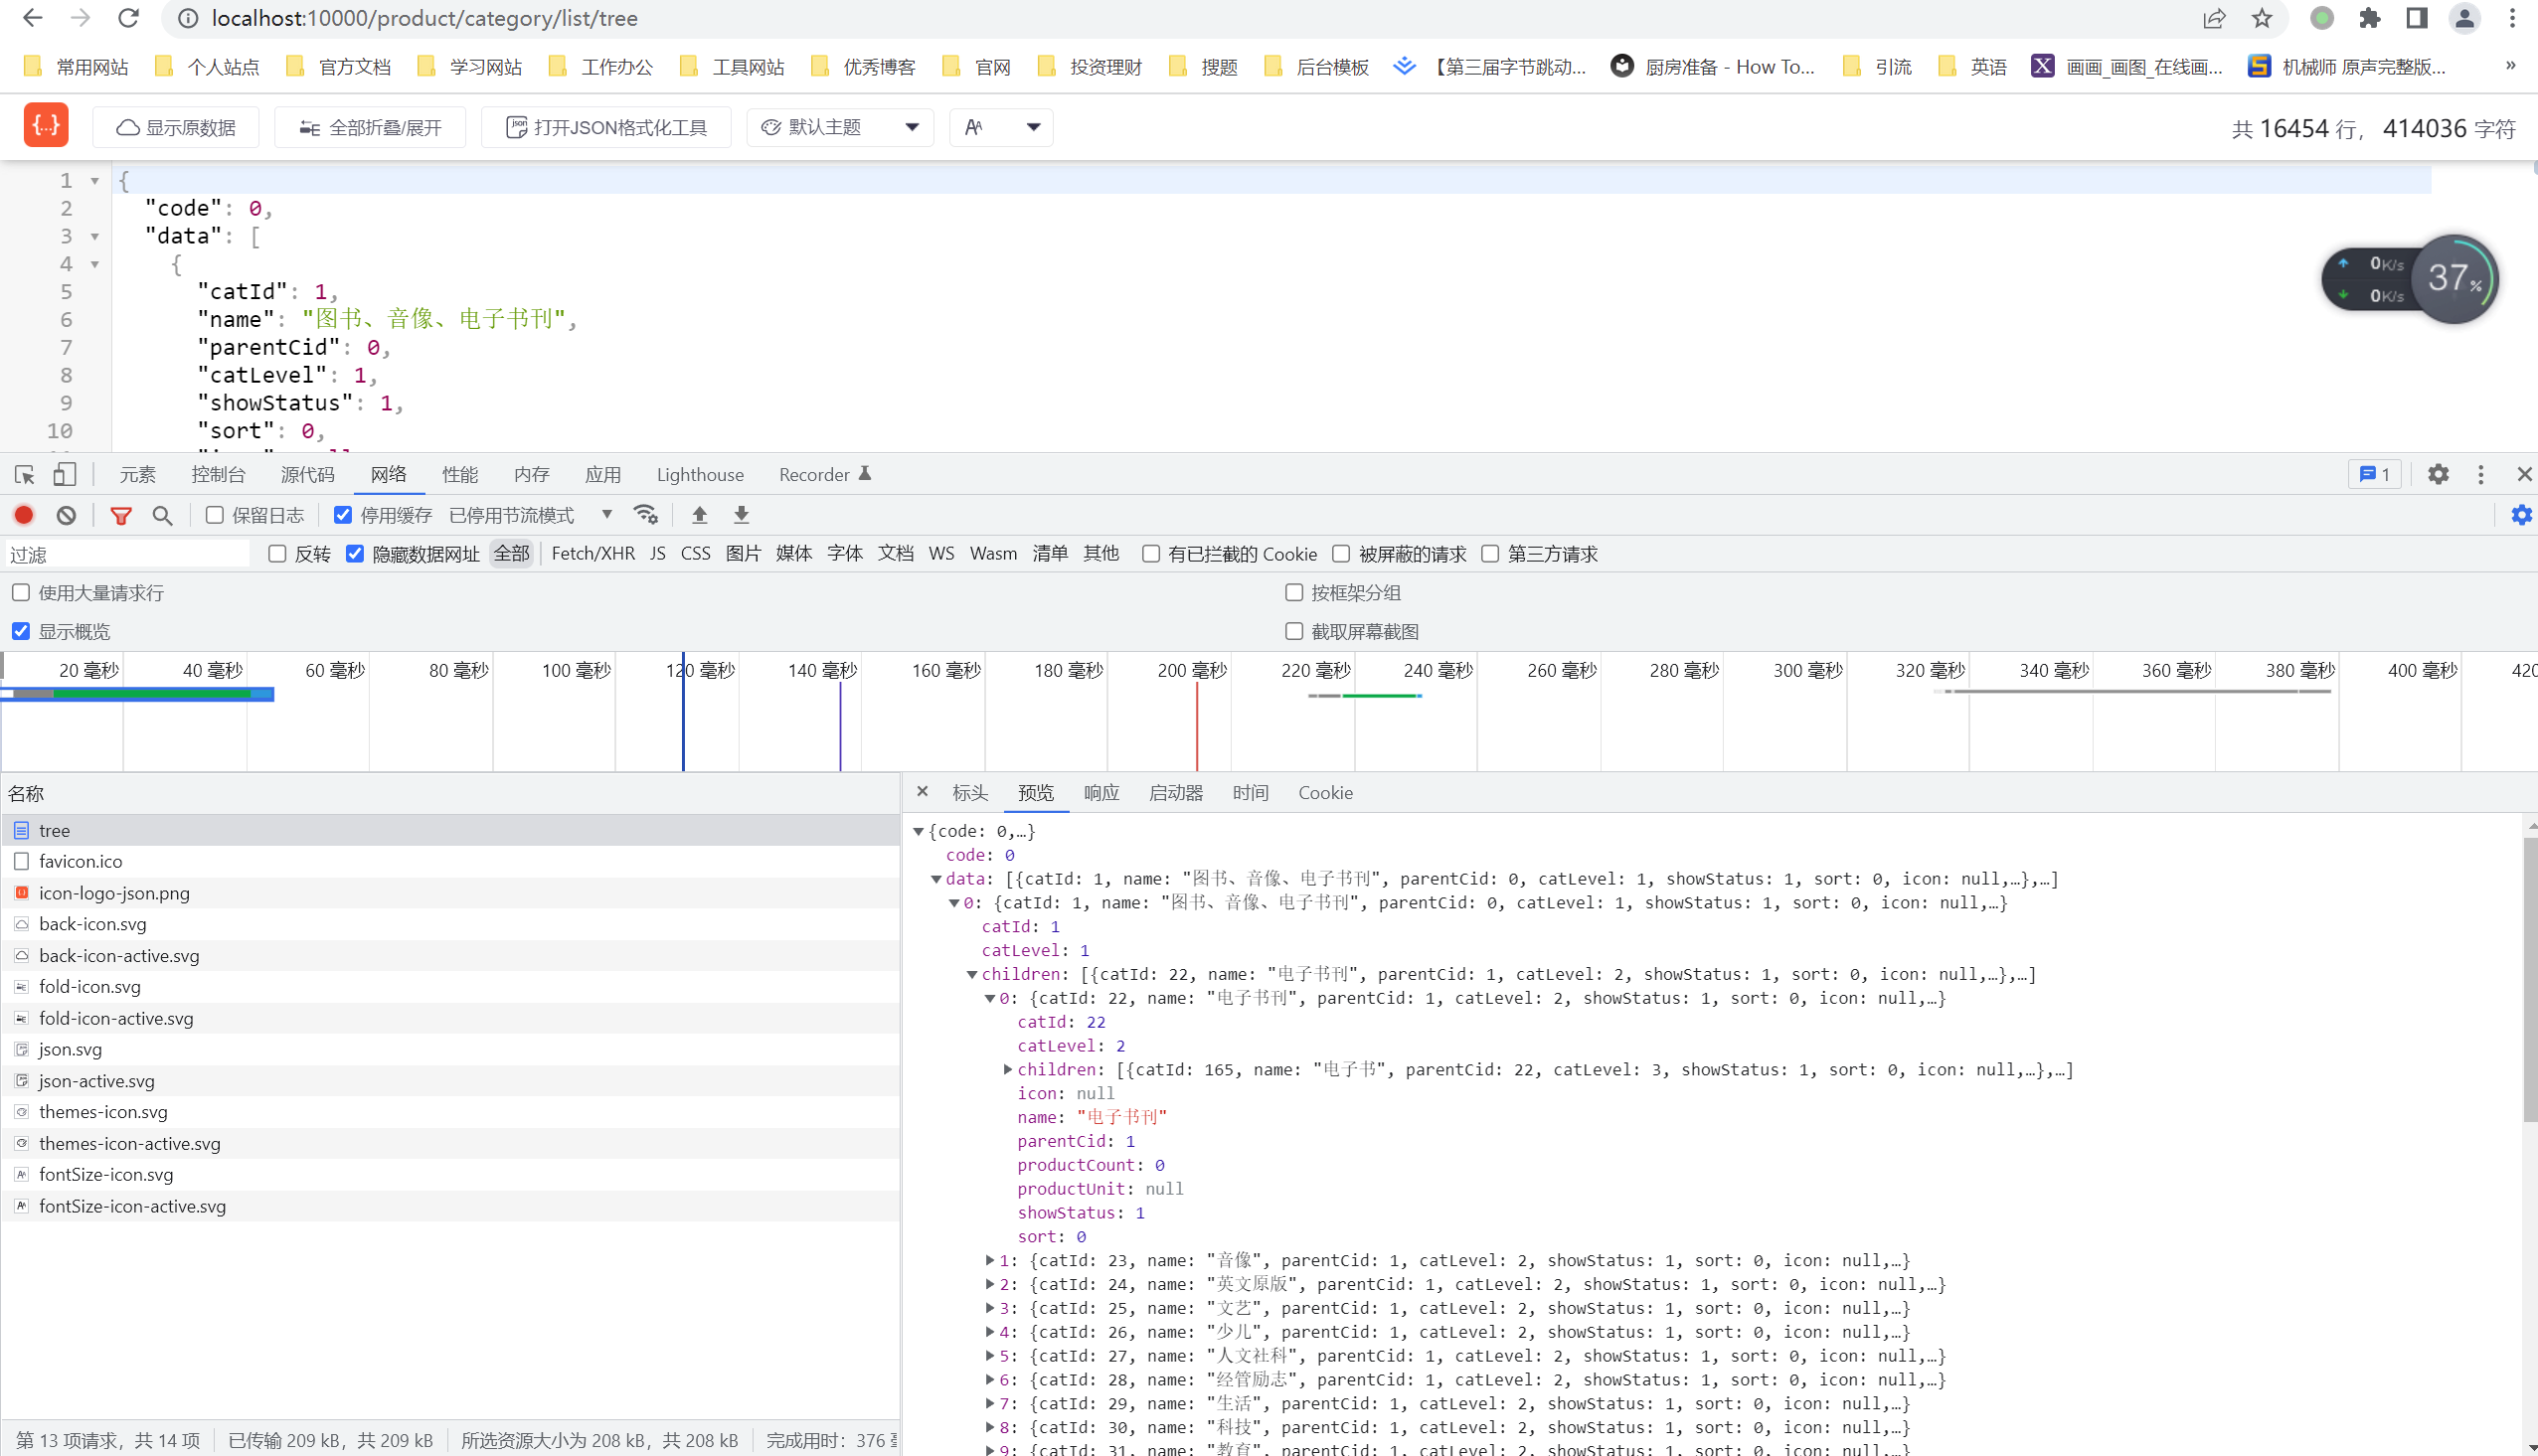Check the 按框架分组 option
2538x1456 pixels.
(1294, 593)
